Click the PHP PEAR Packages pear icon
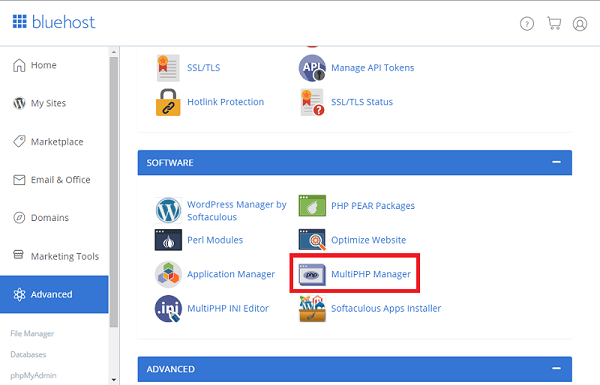600x385 pixels. [x=312, y=206]
